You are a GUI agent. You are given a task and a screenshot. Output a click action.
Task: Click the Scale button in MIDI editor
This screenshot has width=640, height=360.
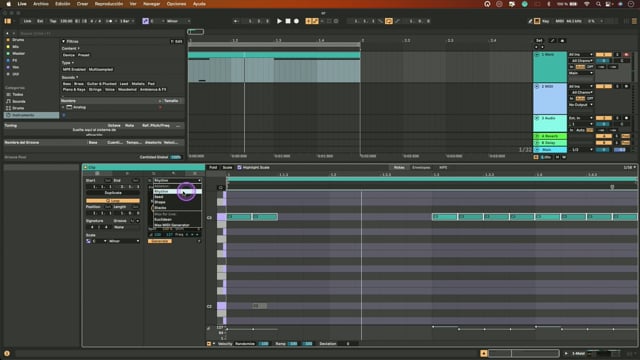227,167
